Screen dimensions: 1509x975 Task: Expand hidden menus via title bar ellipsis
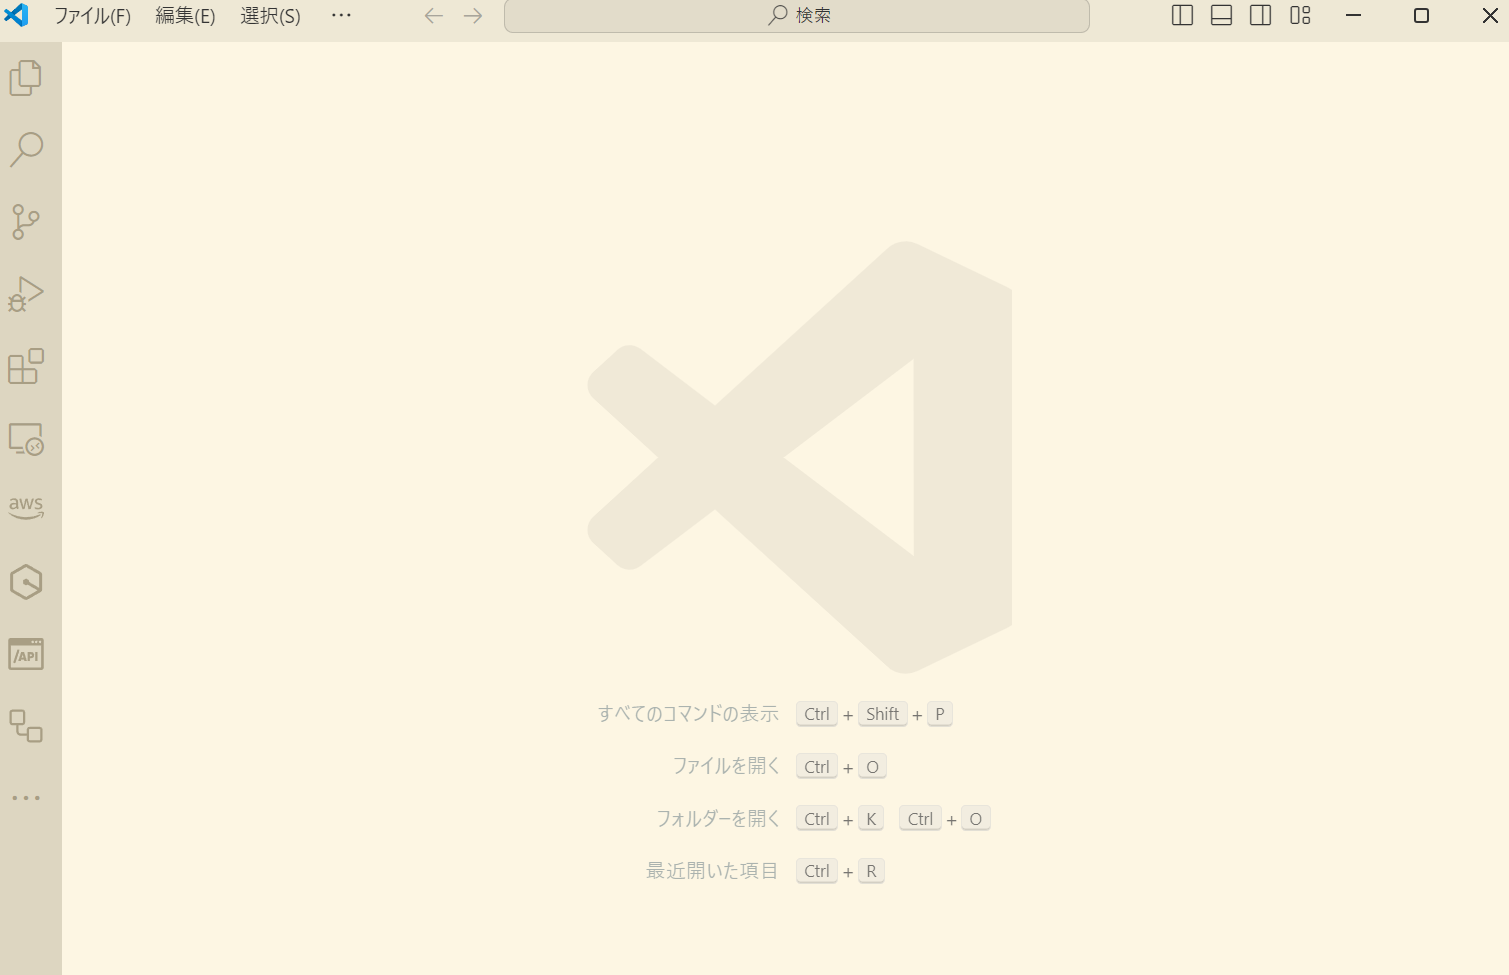coord(341,16)
